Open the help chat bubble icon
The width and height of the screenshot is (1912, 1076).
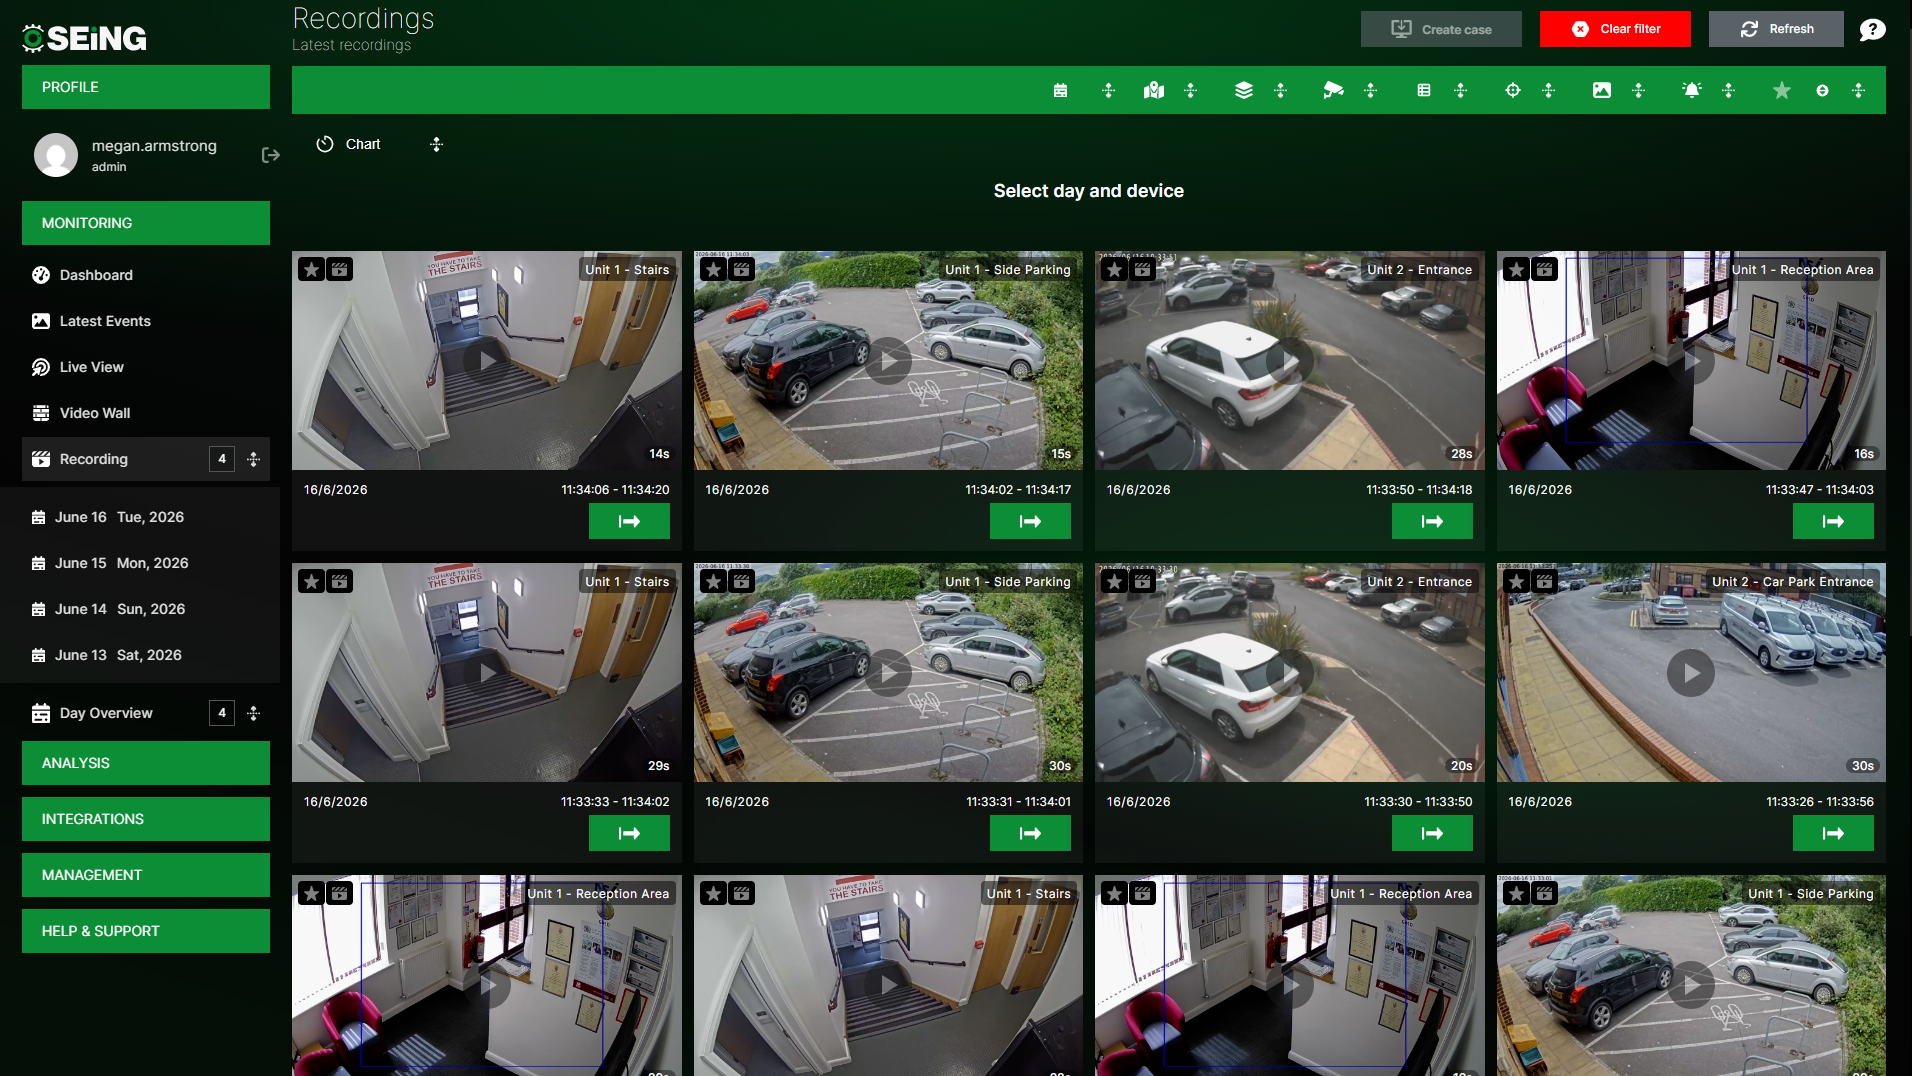[x=1873, y=29]
